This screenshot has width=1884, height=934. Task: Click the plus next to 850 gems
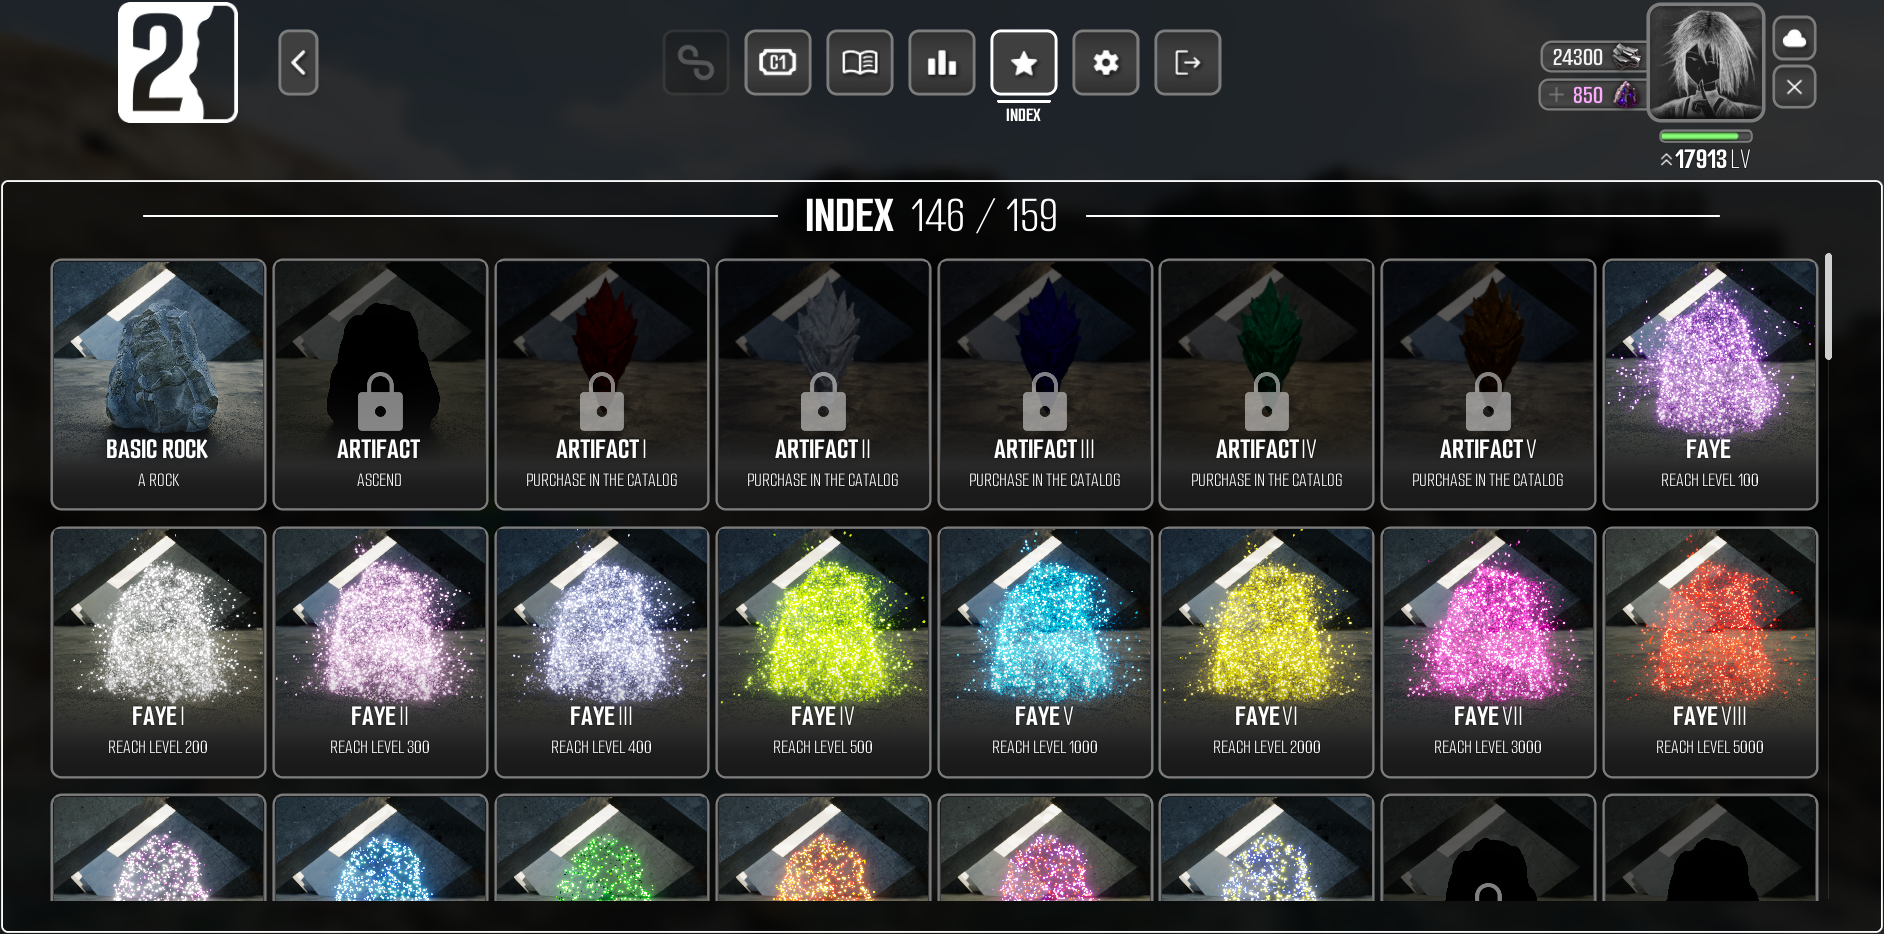point(1556,95)
